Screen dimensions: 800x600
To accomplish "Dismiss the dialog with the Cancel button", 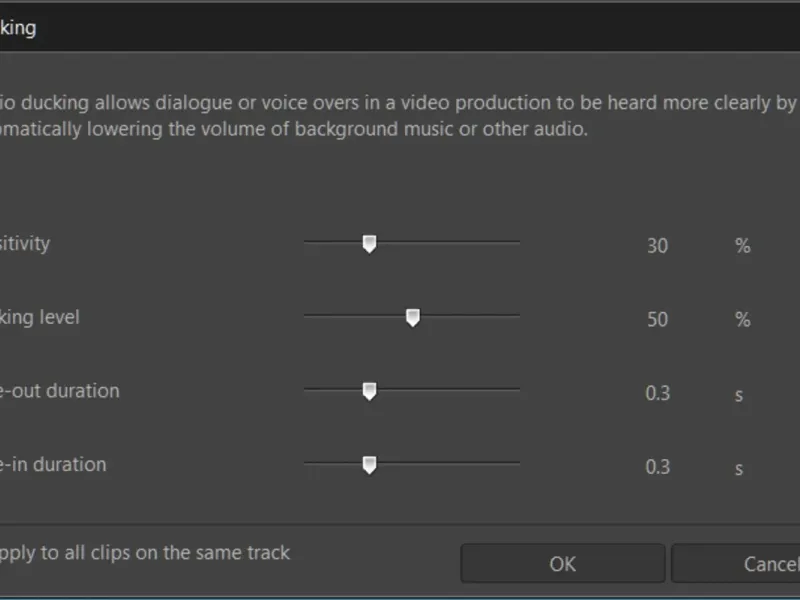I will pyautogui.click(x=740, y=564).
